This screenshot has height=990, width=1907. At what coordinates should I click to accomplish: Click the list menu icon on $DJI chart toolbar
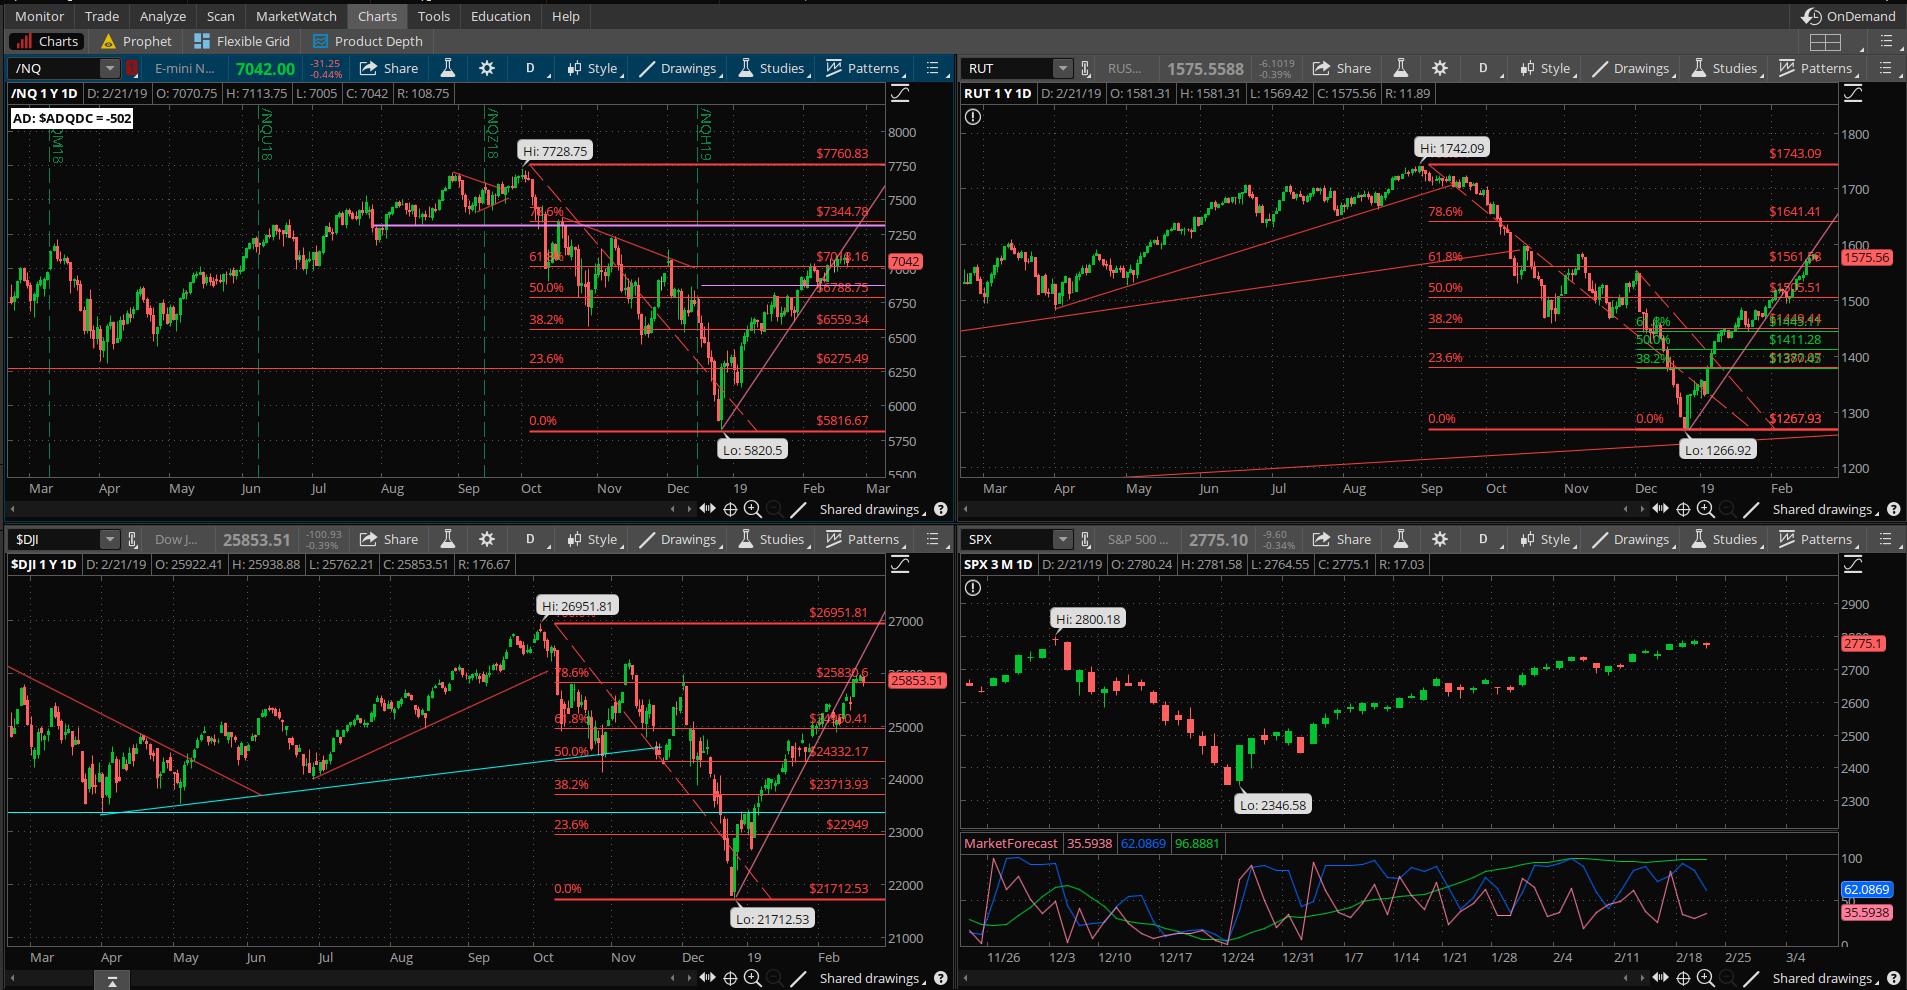[933, 539]
